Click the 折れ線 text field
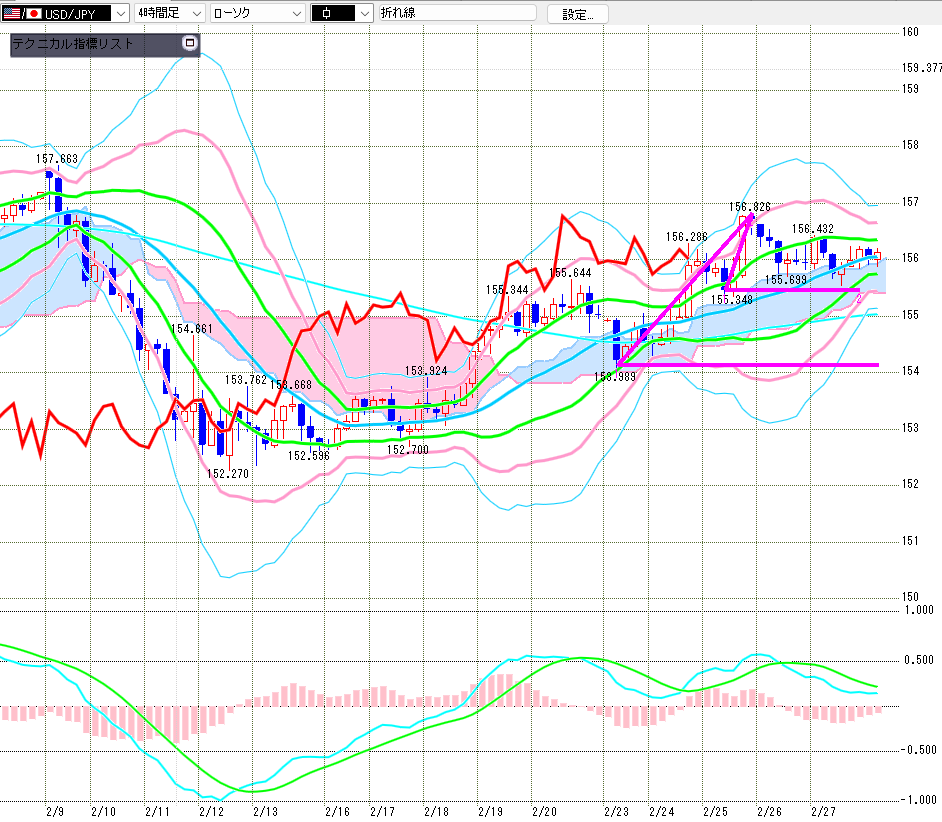 [x=458, y=14]
